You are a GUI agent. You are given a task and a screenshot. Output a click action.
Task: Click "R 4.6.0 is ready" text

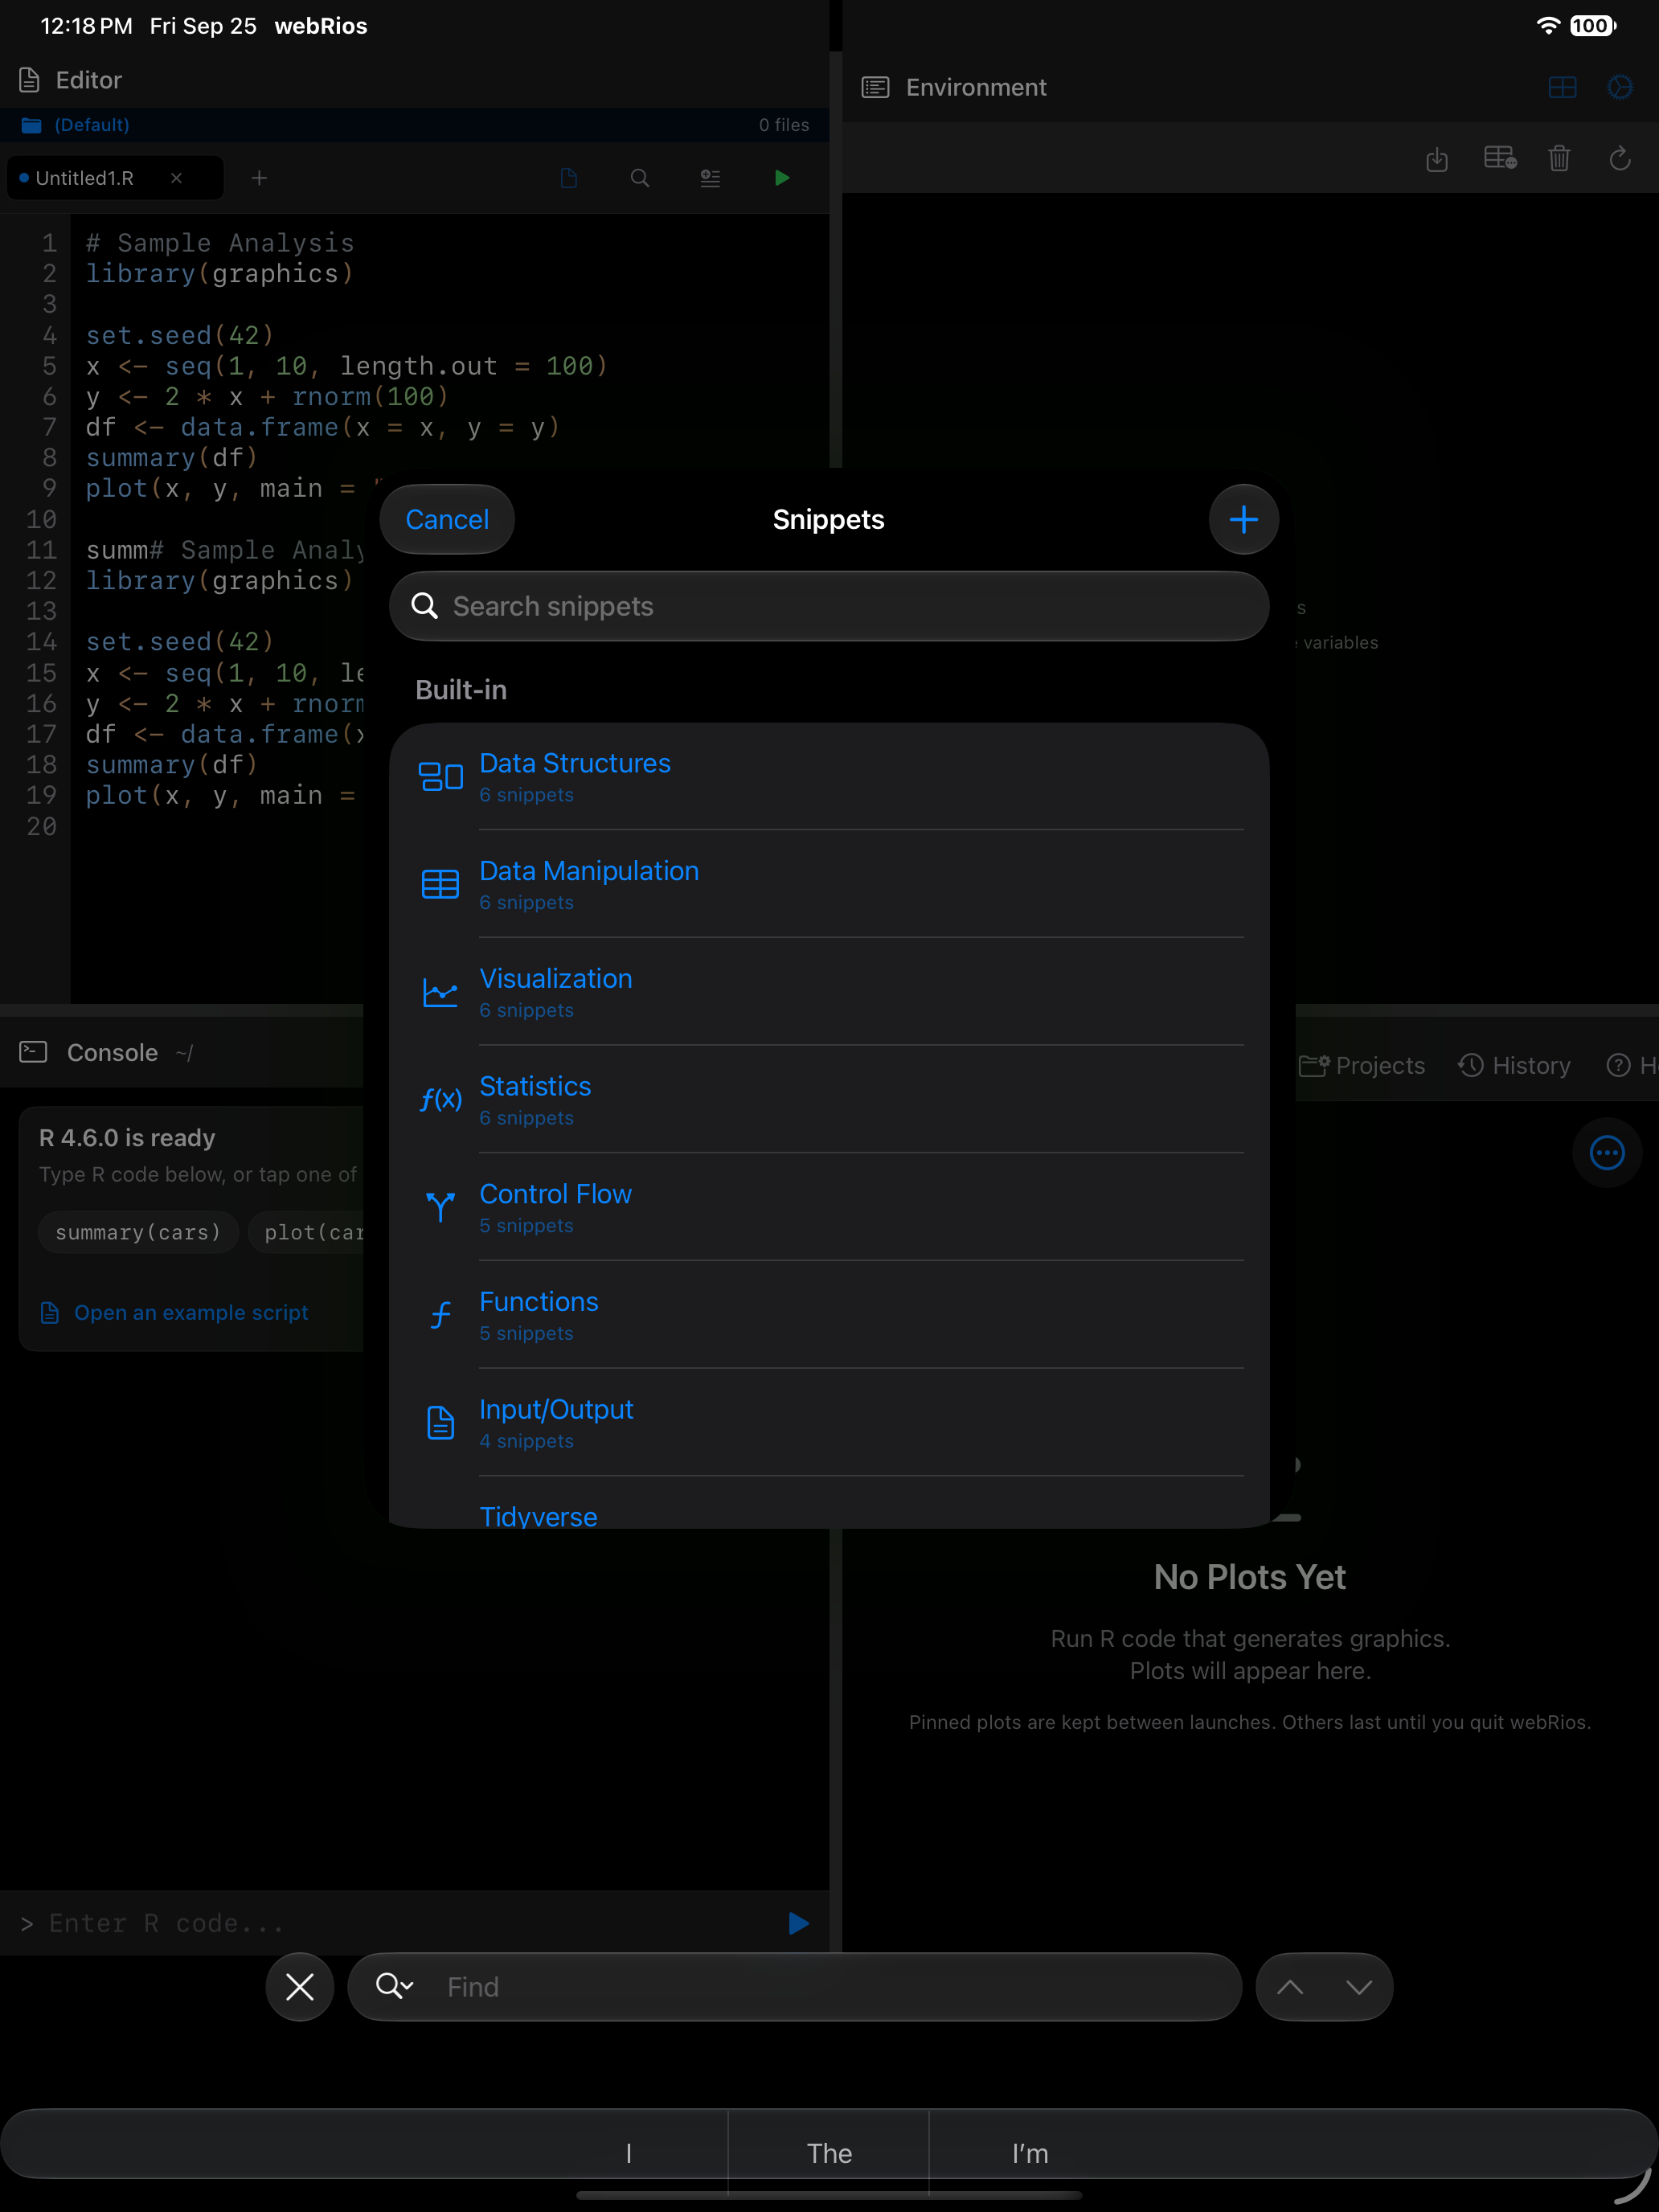[127, 1138]
